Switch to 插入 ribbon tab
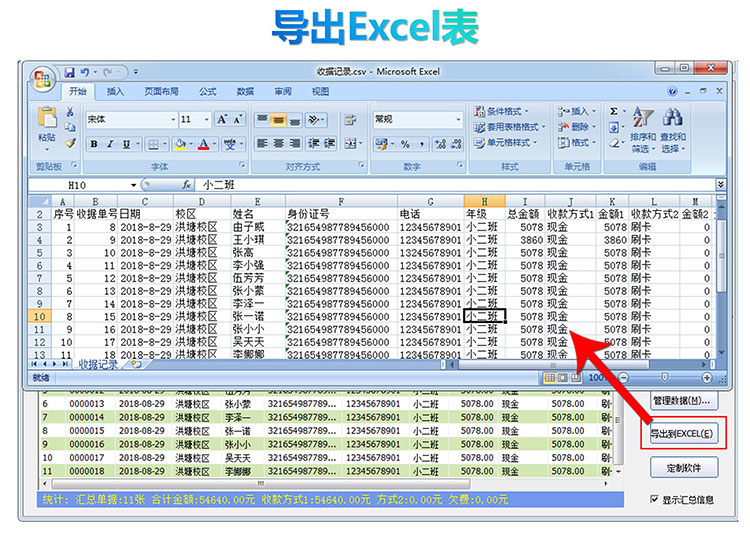This screenshot has width=750, height=552. (115, 91)
